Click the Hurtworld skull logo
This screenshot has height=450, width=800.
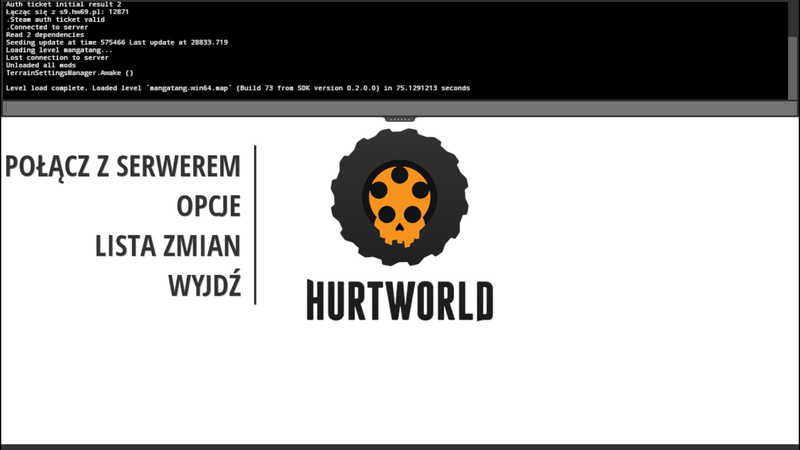coord(399,197)
